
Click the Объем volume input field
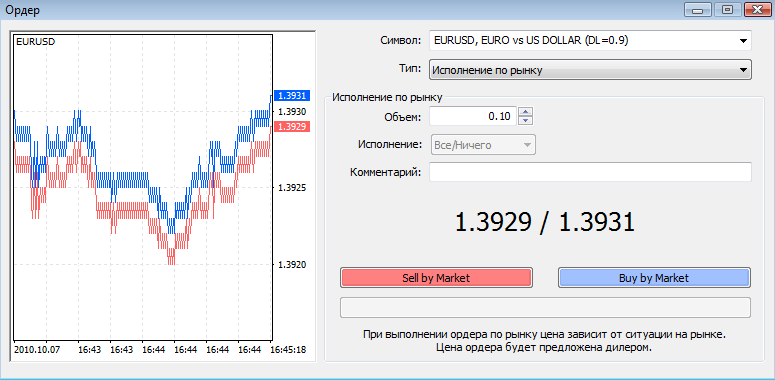[473, 117]
